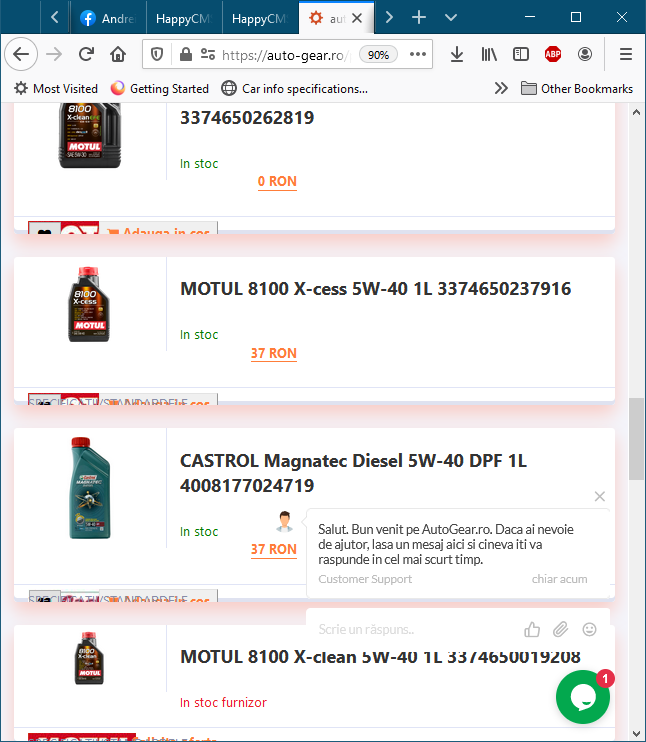Viewport: 646px width, 742px height.
Task: Open MOTUL 8100 X-clean 5W-40 1L title
Action: [380, 657]
